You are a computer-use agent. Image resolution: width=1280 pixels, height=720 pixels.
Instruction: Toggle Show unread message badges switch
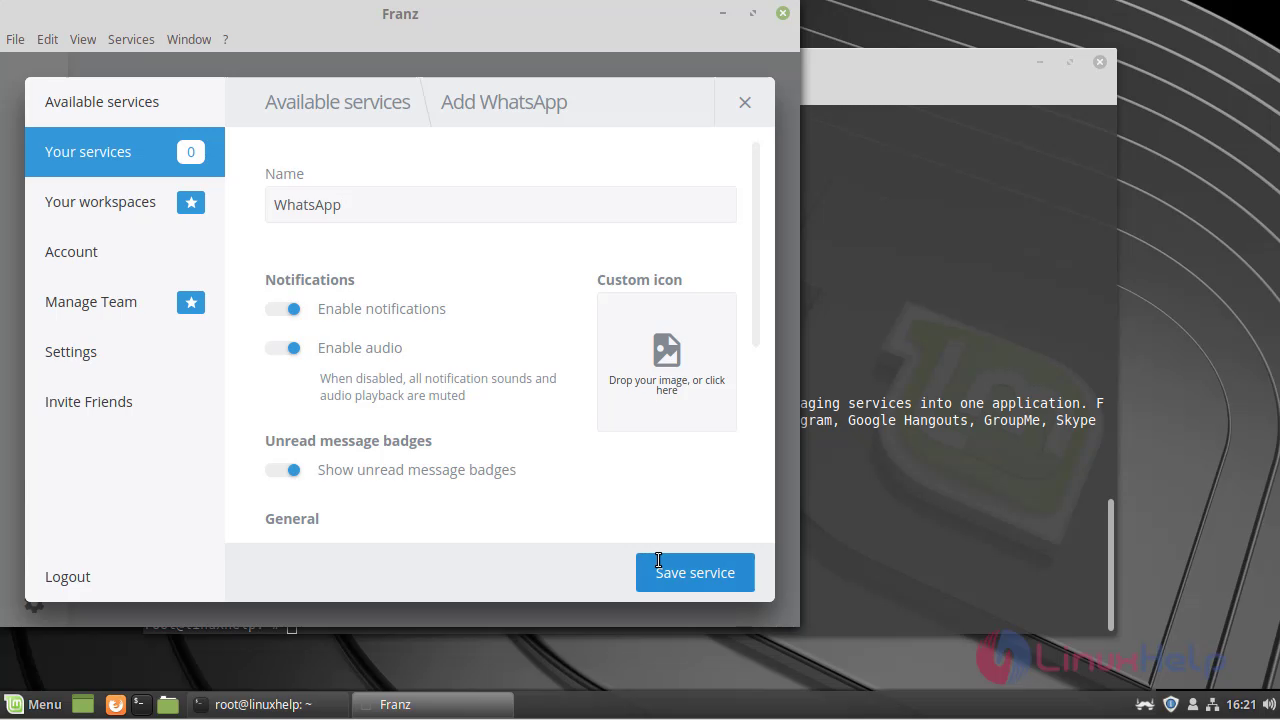(283, 470)
